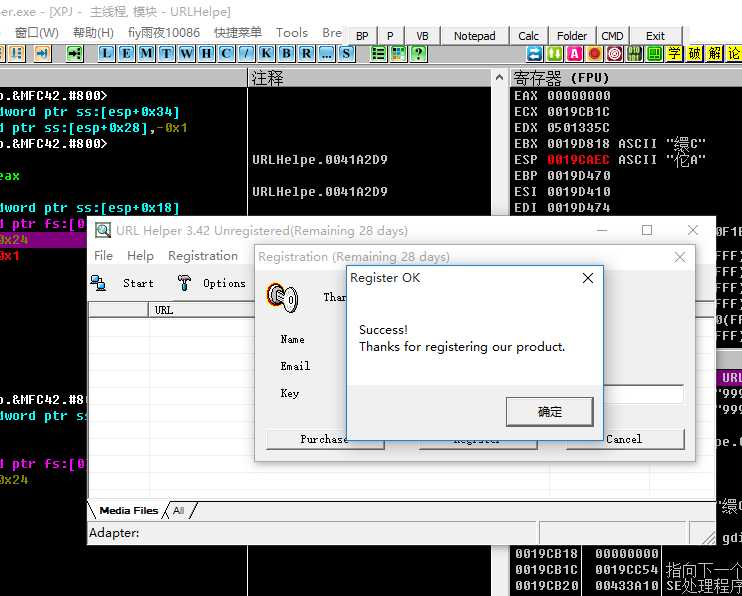Open the K call stack button
Viewport: 742px width, 596px height.
point(266,53)
